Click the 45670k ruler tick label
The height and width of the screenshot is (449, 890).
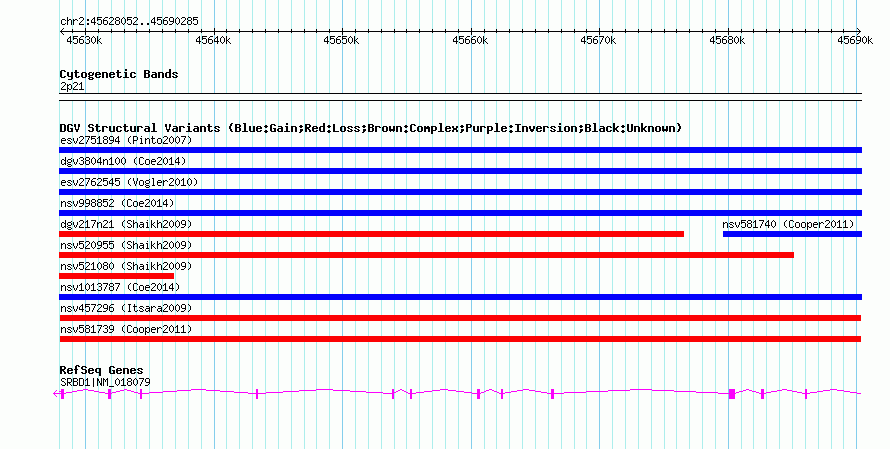tap(598, 41)
